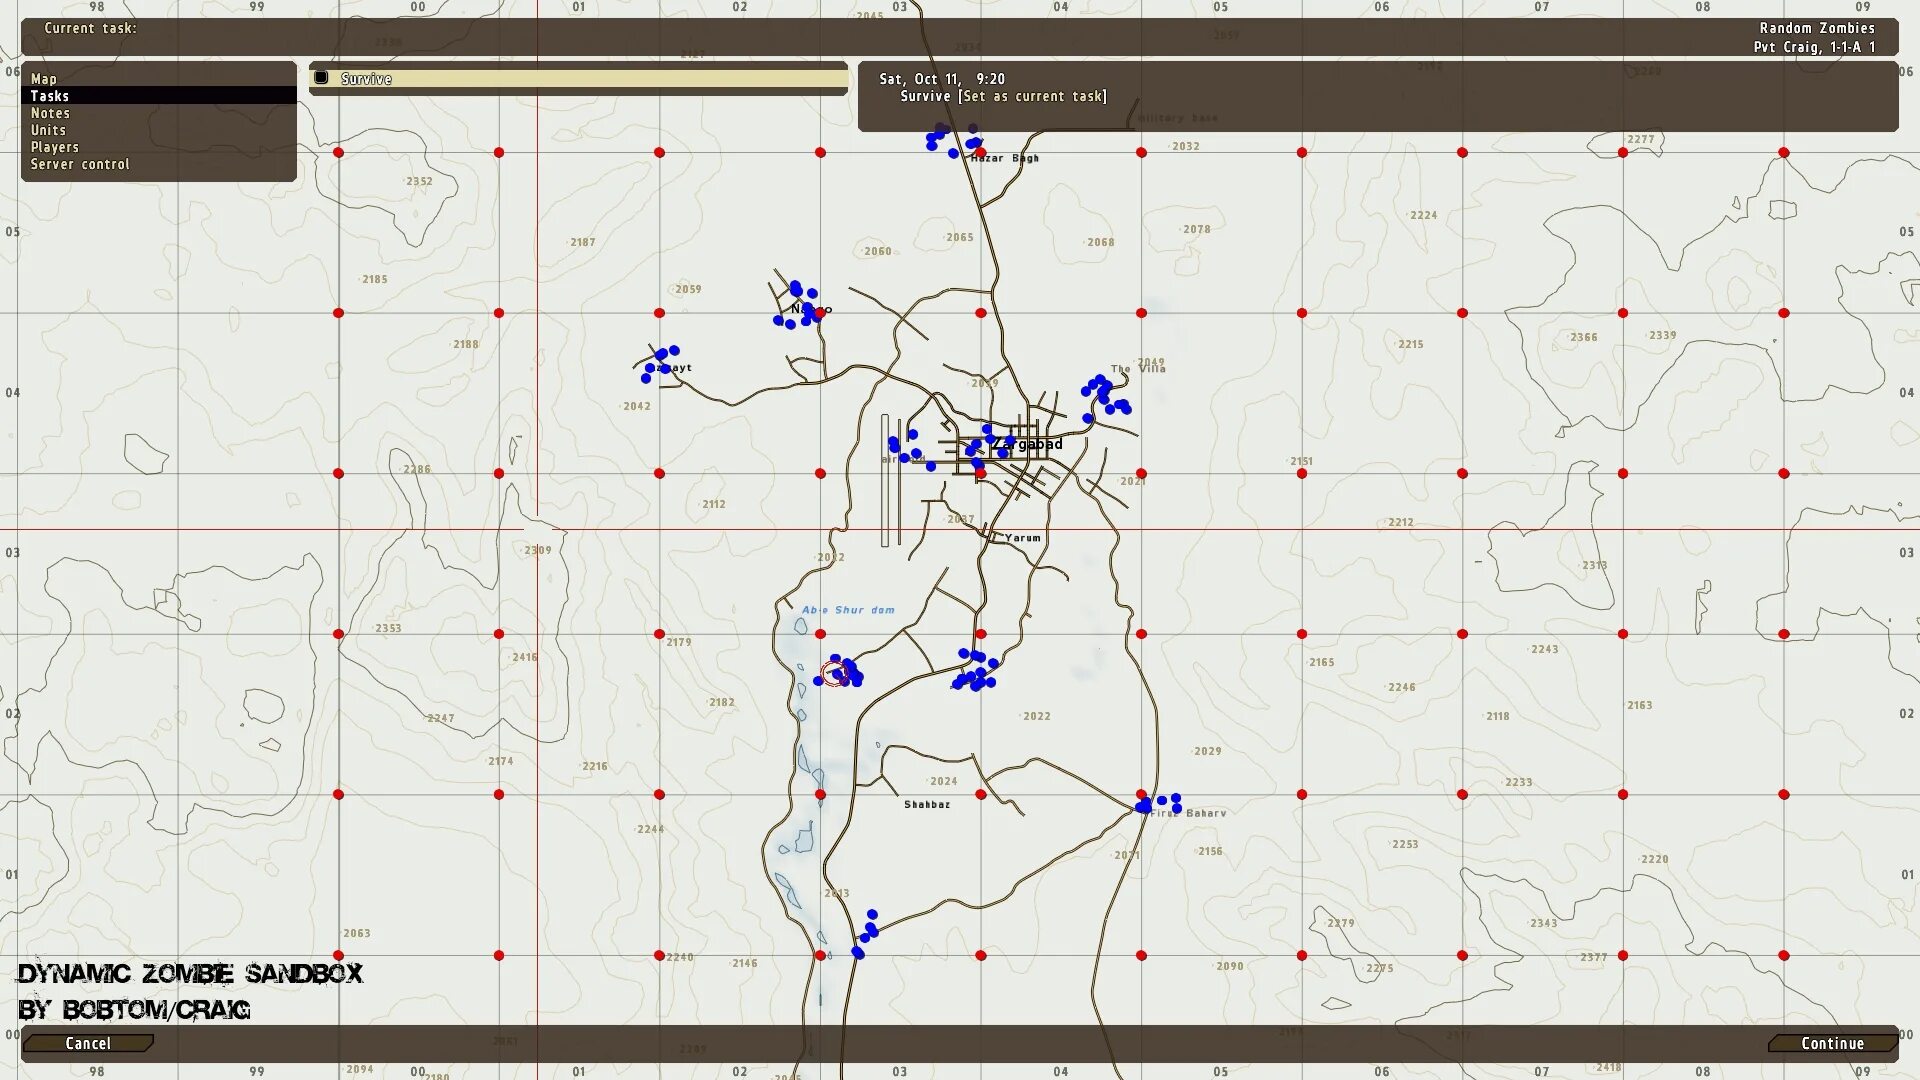This screenshot has height=1080, width=1920.
Task: Click the Shahbaz map label
Action: click(927, 805)
